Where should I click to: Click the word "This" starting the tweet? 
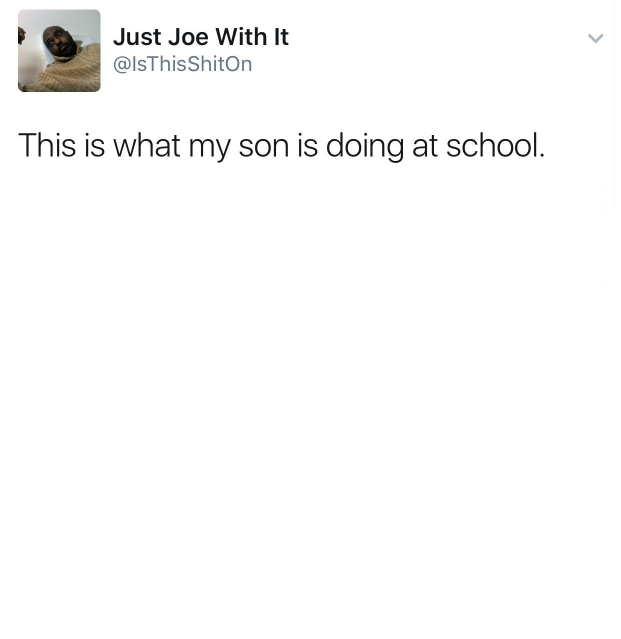[x=47, y=145]
